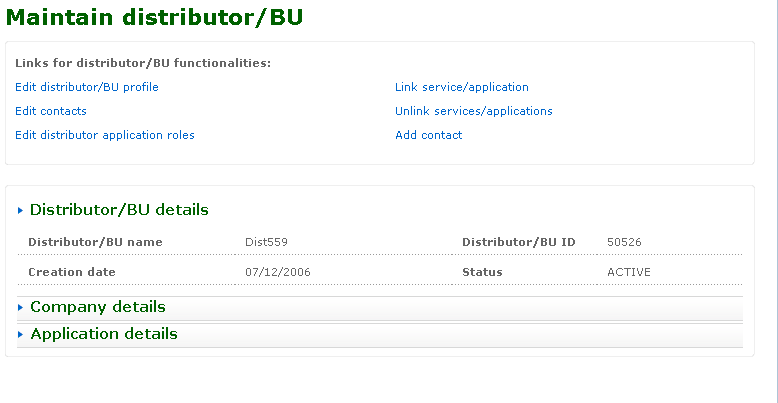This screenshot has height=403, width=778.
Task: Select Links for distributor/BU functionalities heading
Action: 143,64
